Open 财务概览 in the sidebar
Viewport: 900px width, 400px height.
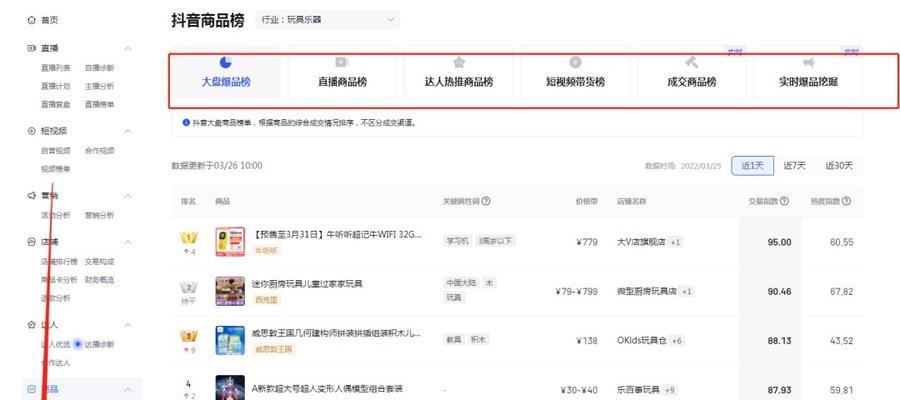100,280
